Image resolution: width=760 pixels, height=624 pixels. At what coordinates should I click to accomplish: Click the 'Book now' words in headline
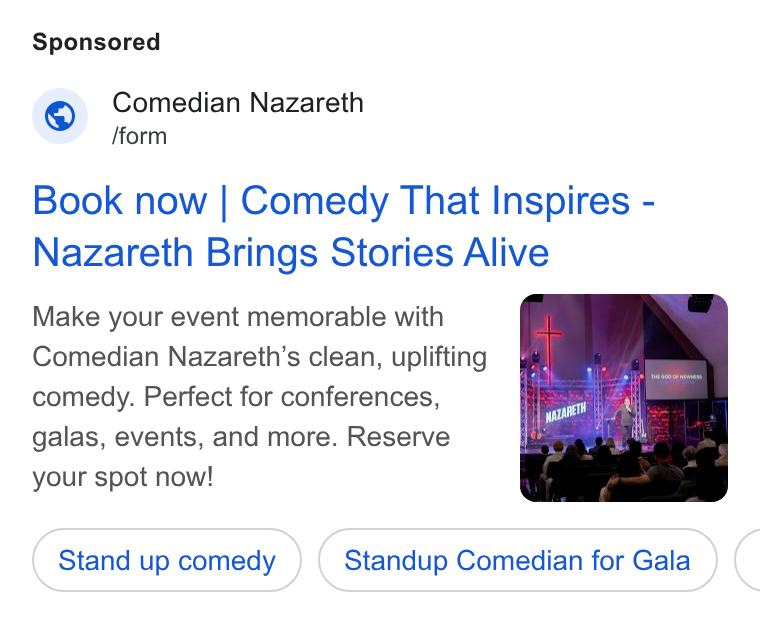(x=120, y=201)
